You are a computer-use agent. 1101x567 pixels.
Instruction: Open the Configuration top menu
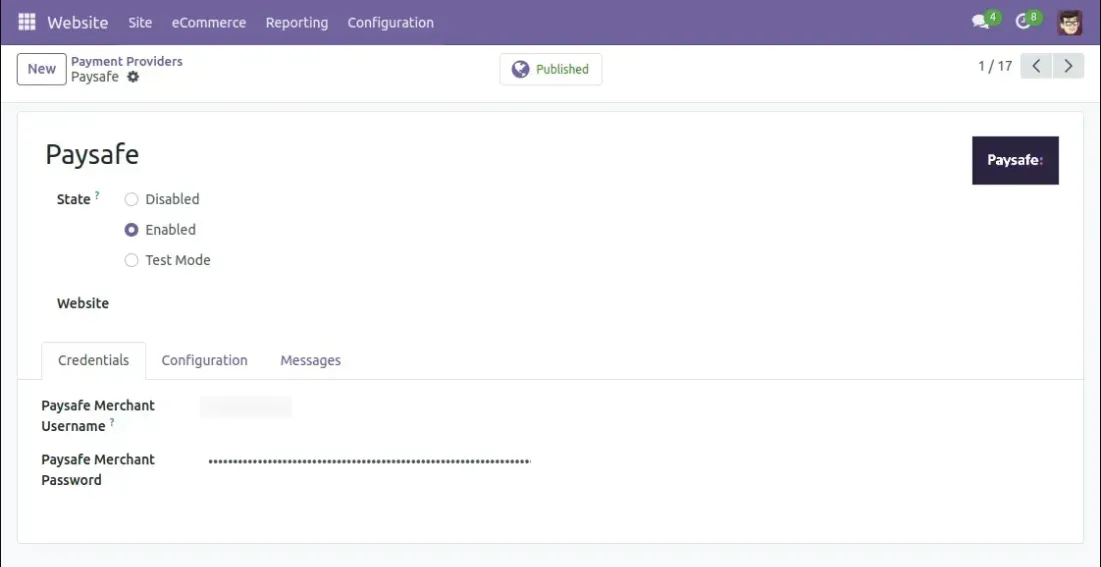pos(390,22)
